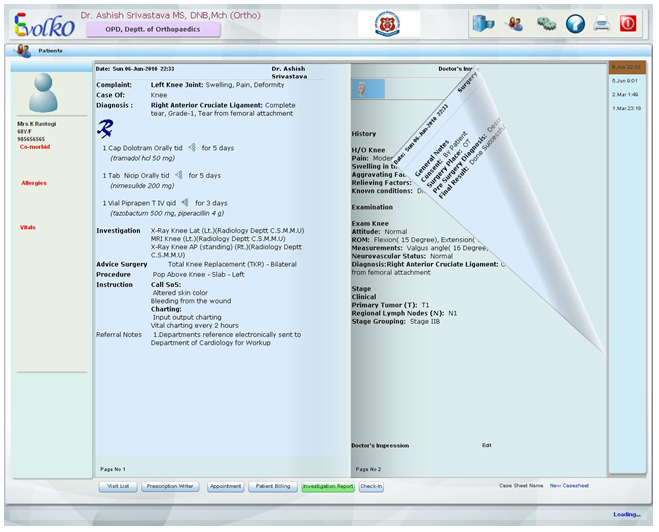The image size is (659, 532).
Task: Click speaker icon beside Piprapen prescription
Action: pos(185,203)
